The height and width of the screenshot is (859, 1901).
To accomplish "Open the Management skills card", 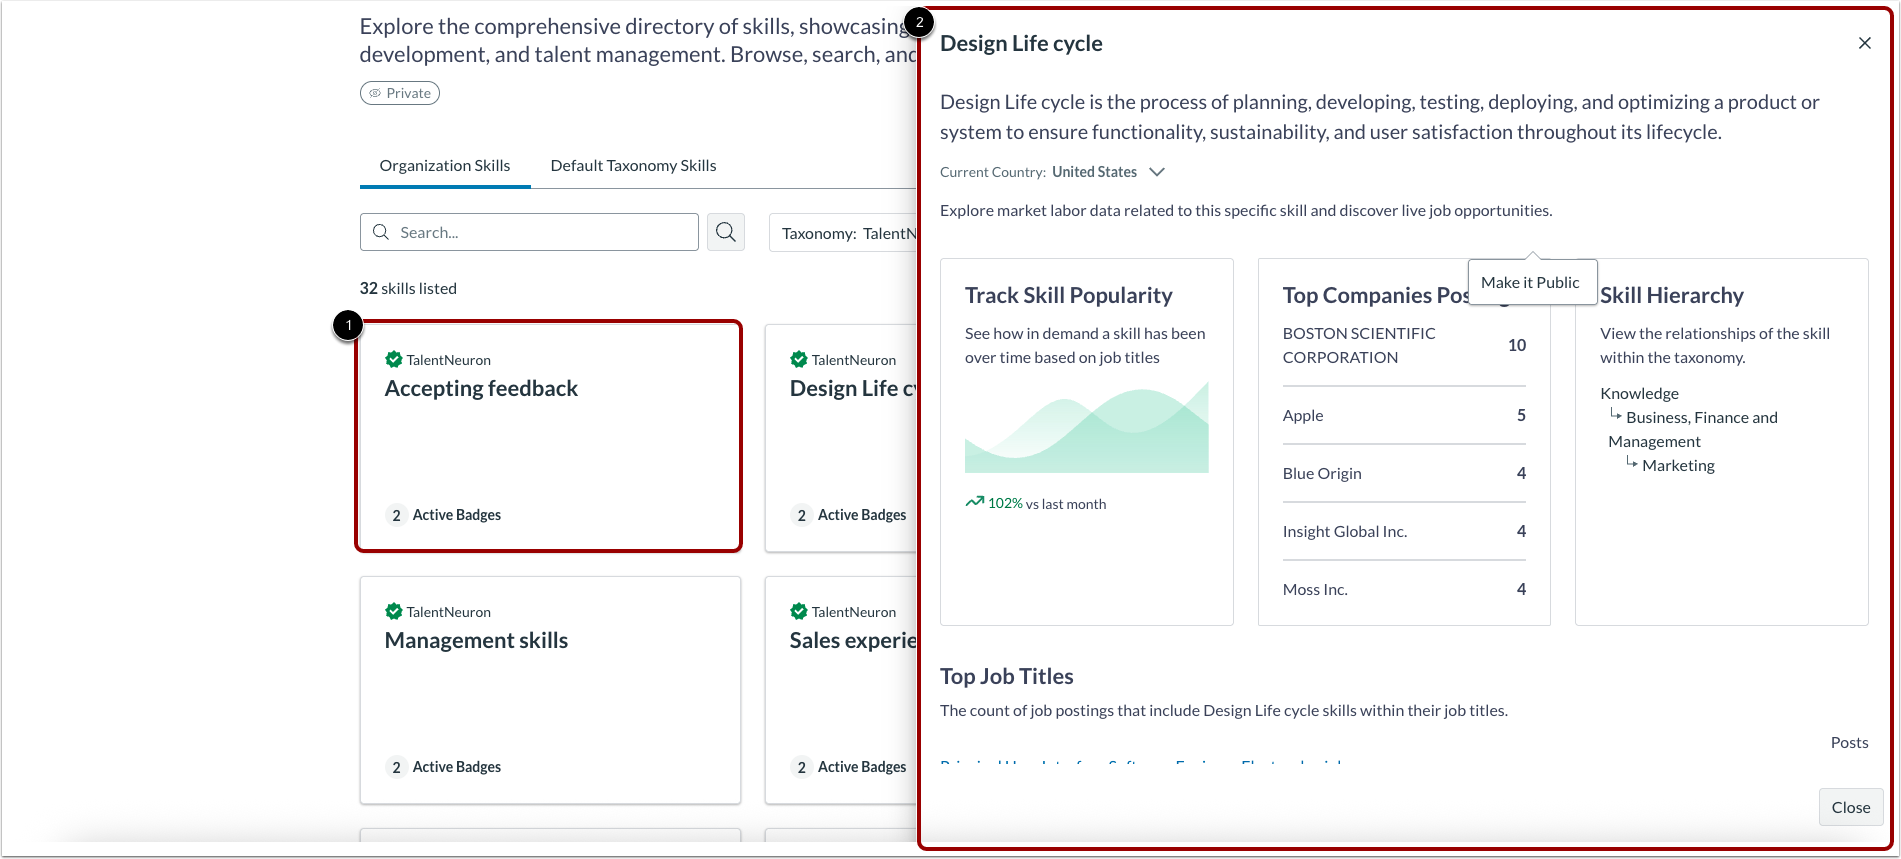I will click(550, 690).
